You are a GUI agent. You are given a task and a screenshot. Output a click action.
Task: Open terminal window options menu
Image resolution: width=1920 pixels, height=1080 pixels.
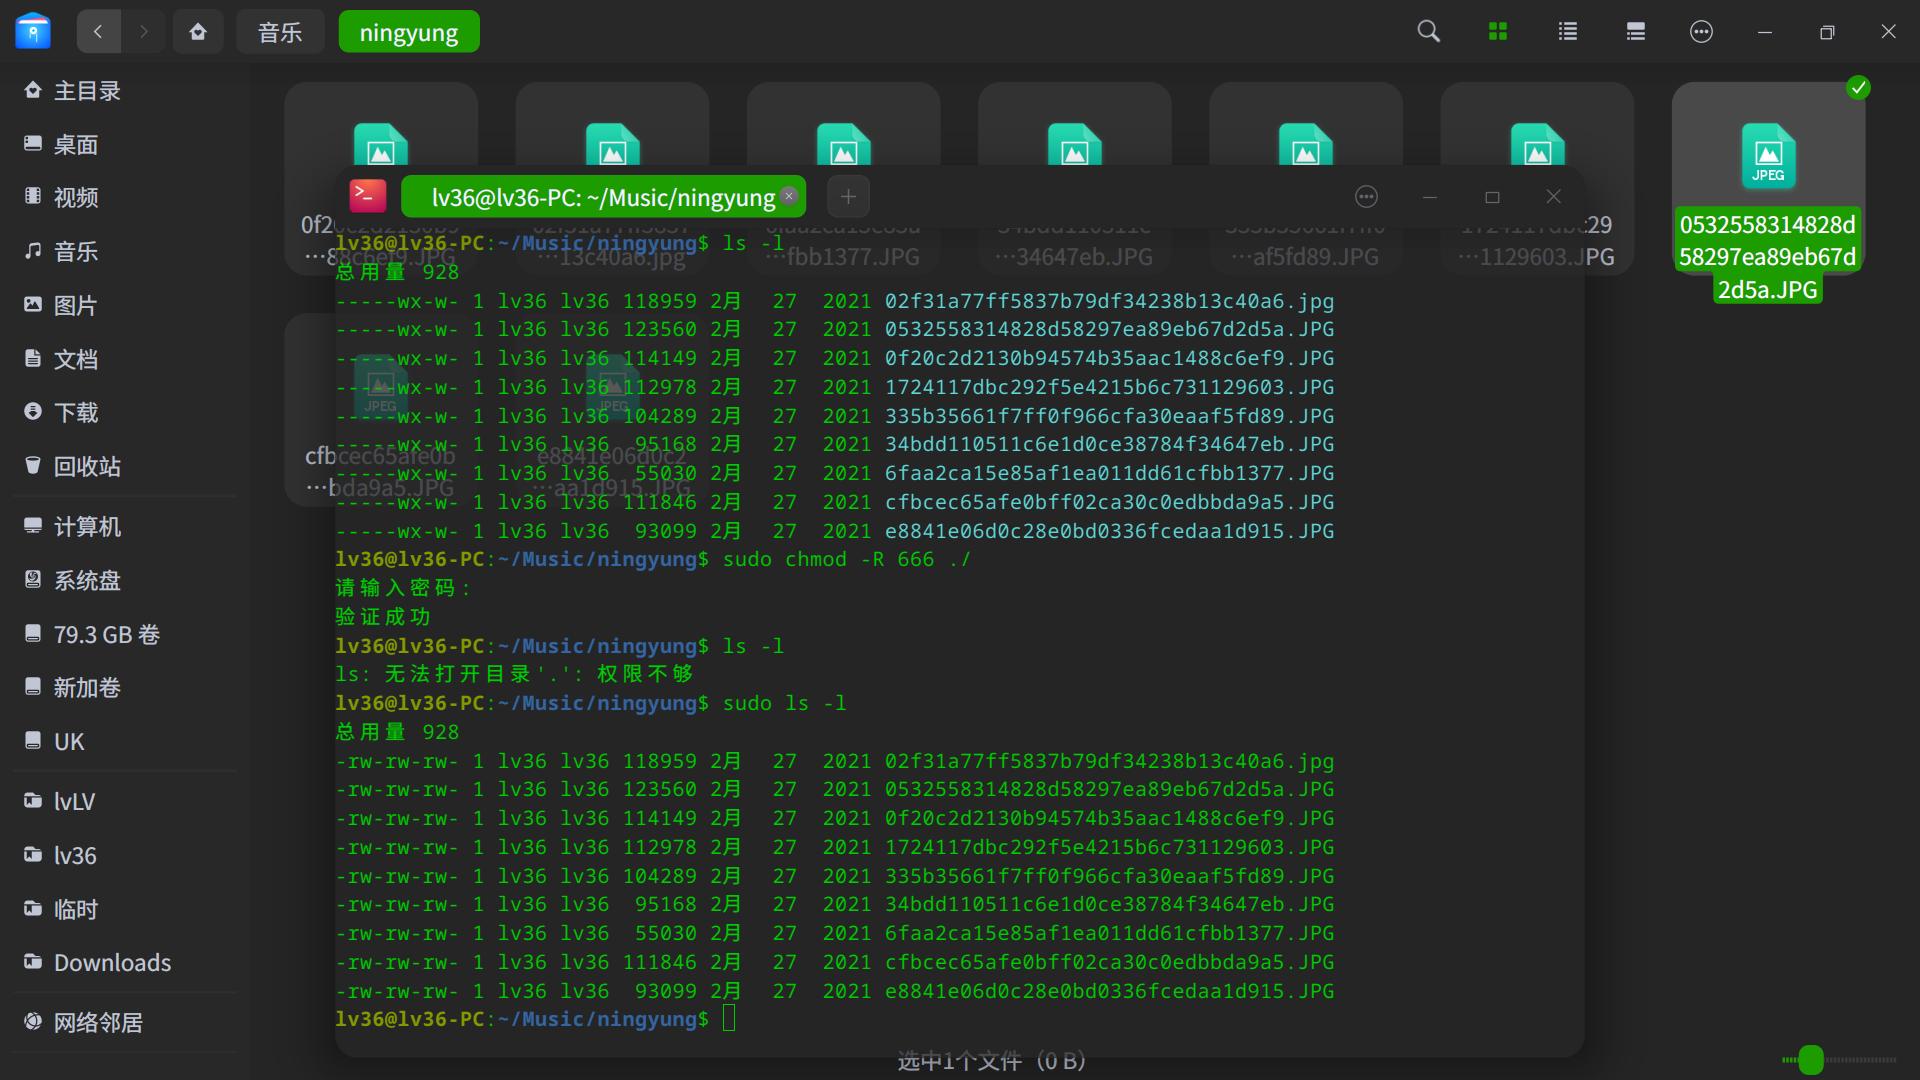(1366, 197)
